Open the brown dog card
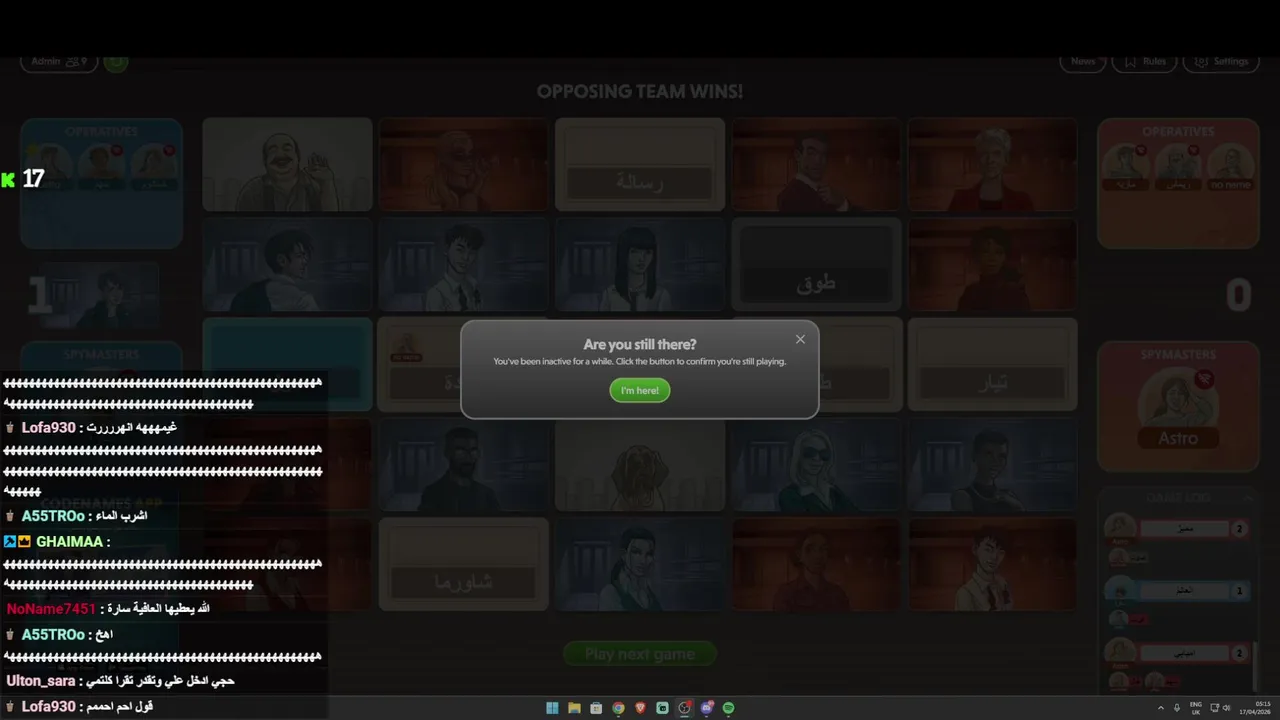1280x720 pixels. [x=640, y=464]
